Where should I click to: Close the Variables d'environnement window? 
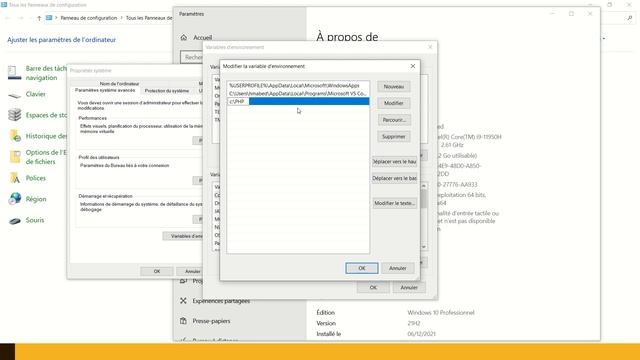point(430,47)
